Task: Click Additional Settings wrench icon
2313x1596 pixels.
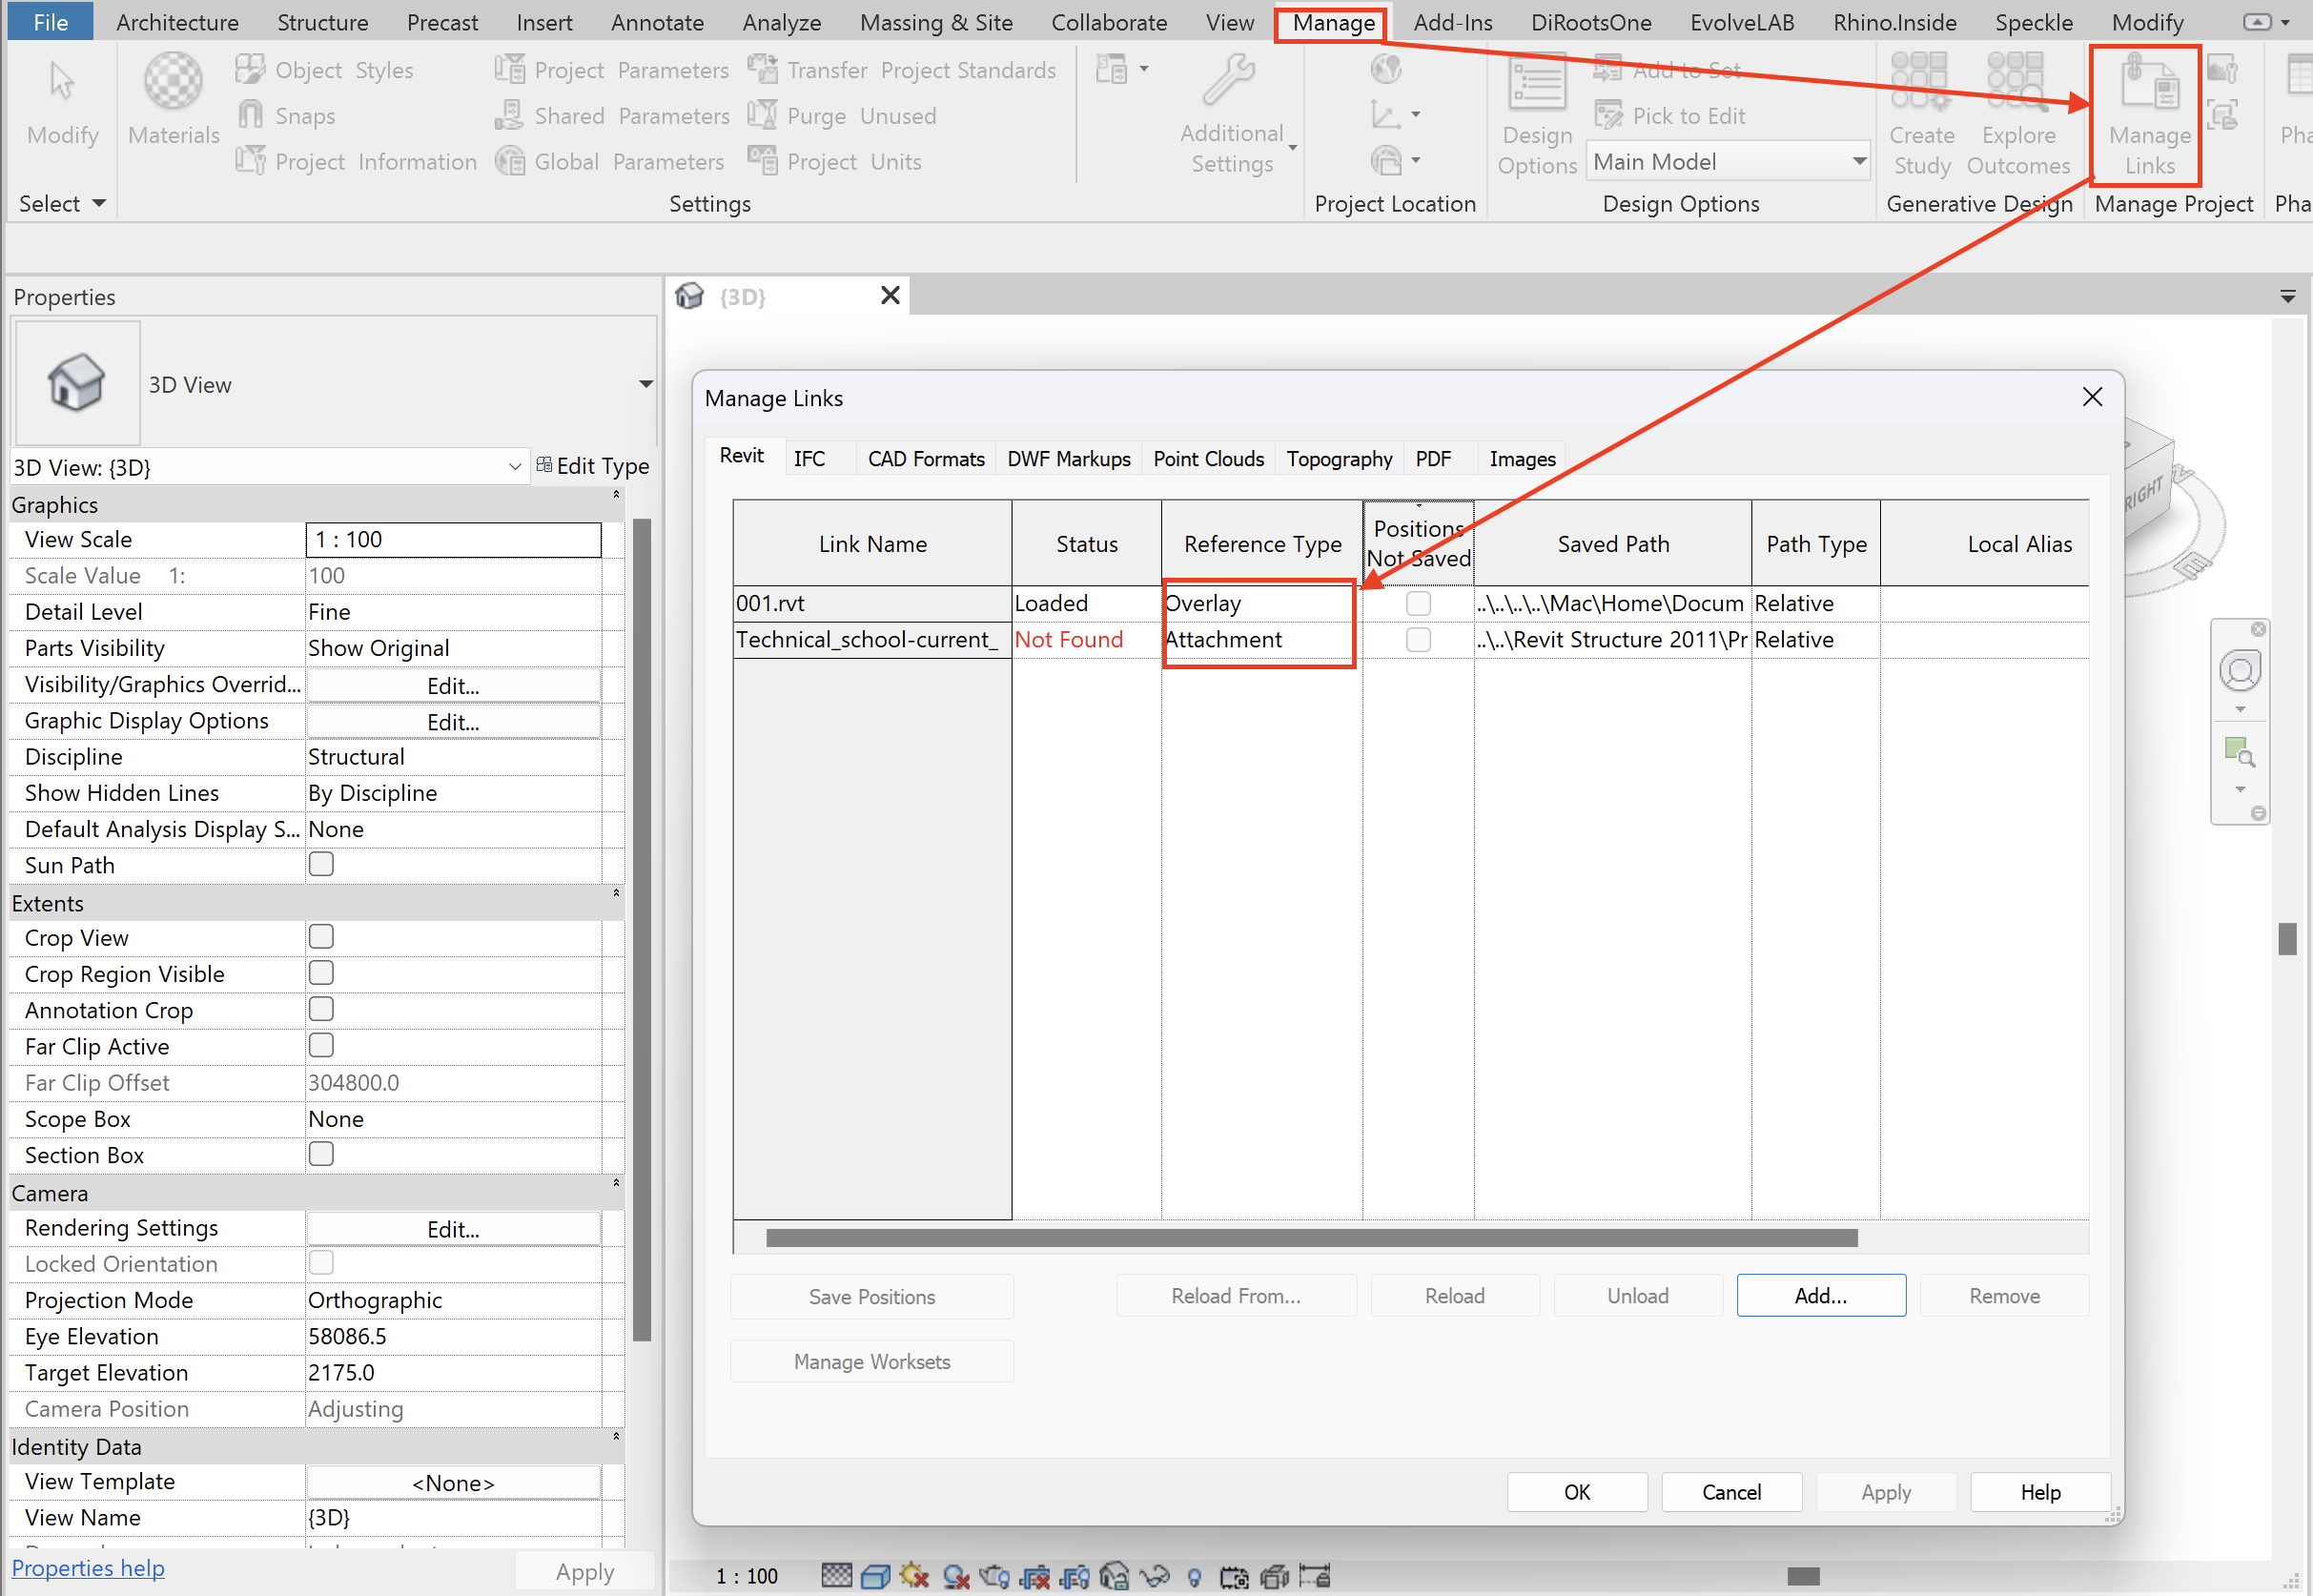Action: click(1229, 80)
